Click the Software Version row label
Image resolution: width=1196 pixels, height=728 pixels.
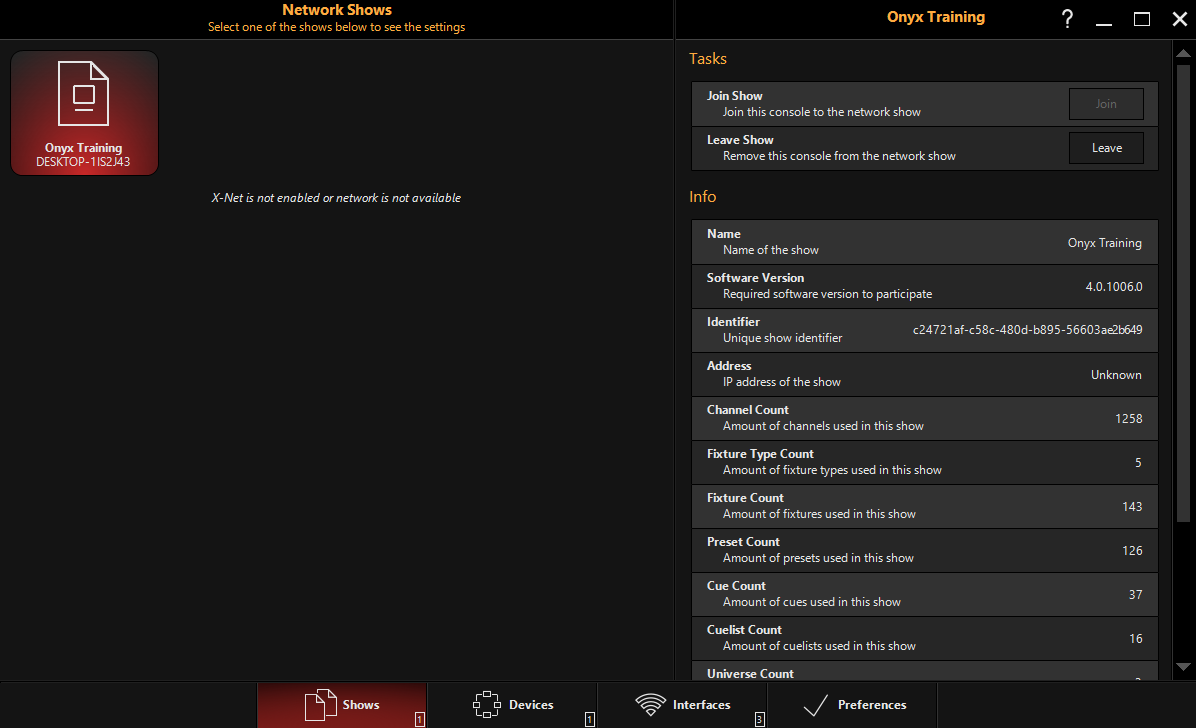tap(754, 278)
